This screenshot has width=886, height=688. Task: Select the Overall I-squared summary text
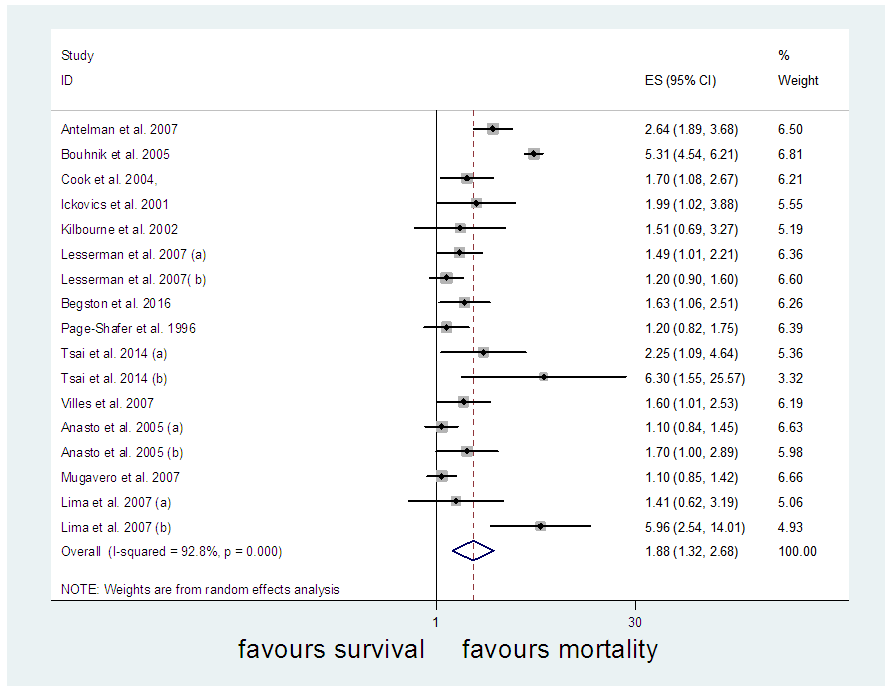pyautogui.click(x=171, y=551)
